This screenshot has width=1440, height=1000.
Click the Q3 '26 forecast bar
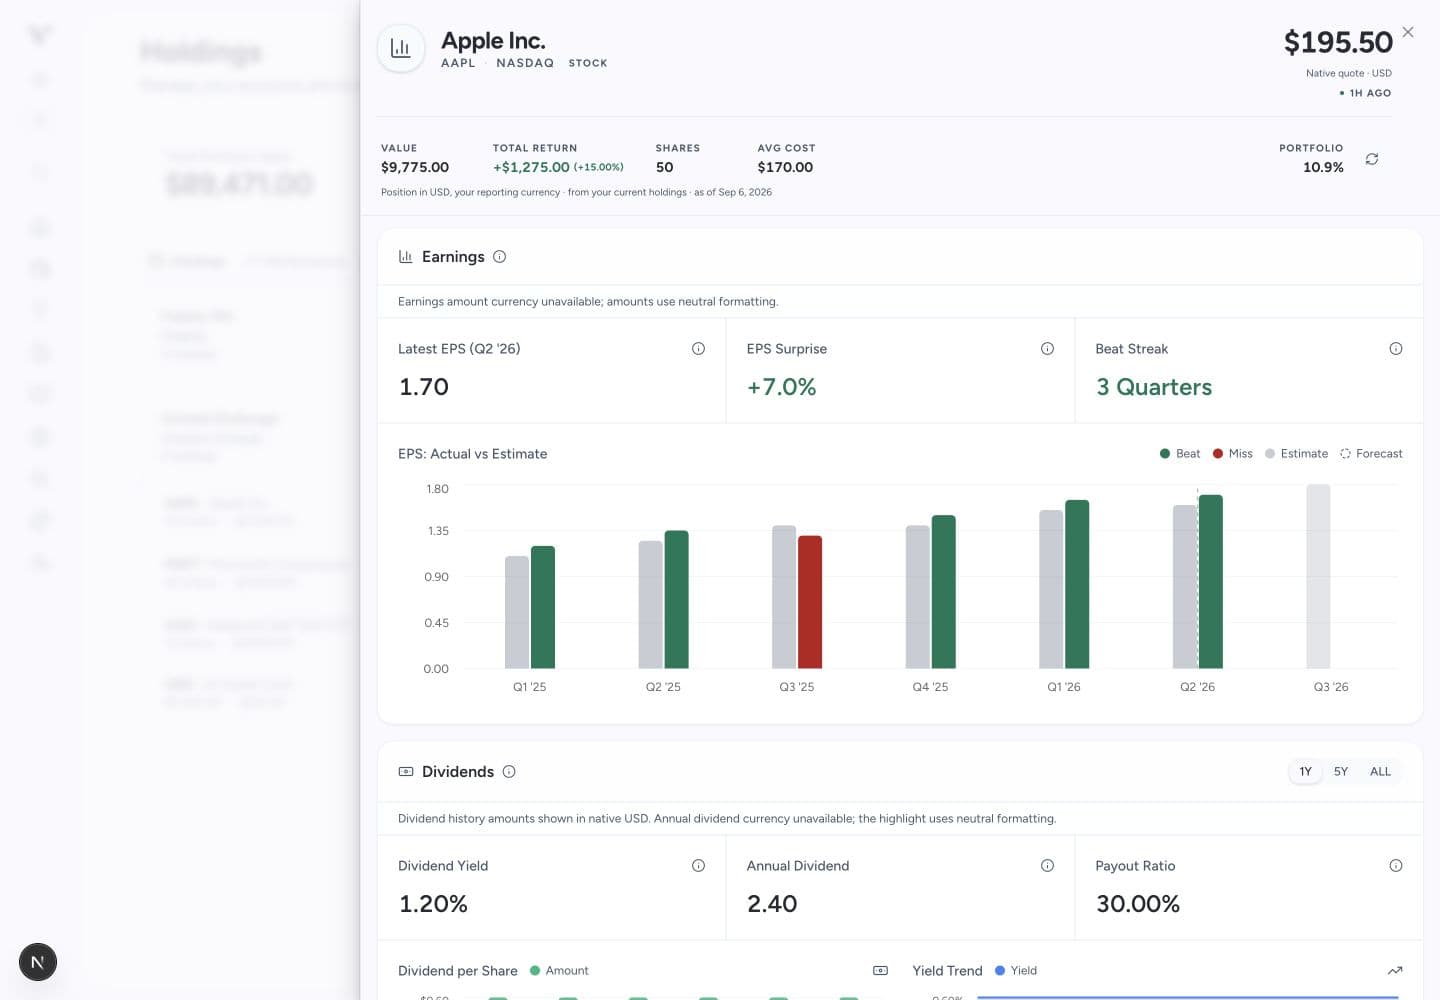[x=1318, y=577]
